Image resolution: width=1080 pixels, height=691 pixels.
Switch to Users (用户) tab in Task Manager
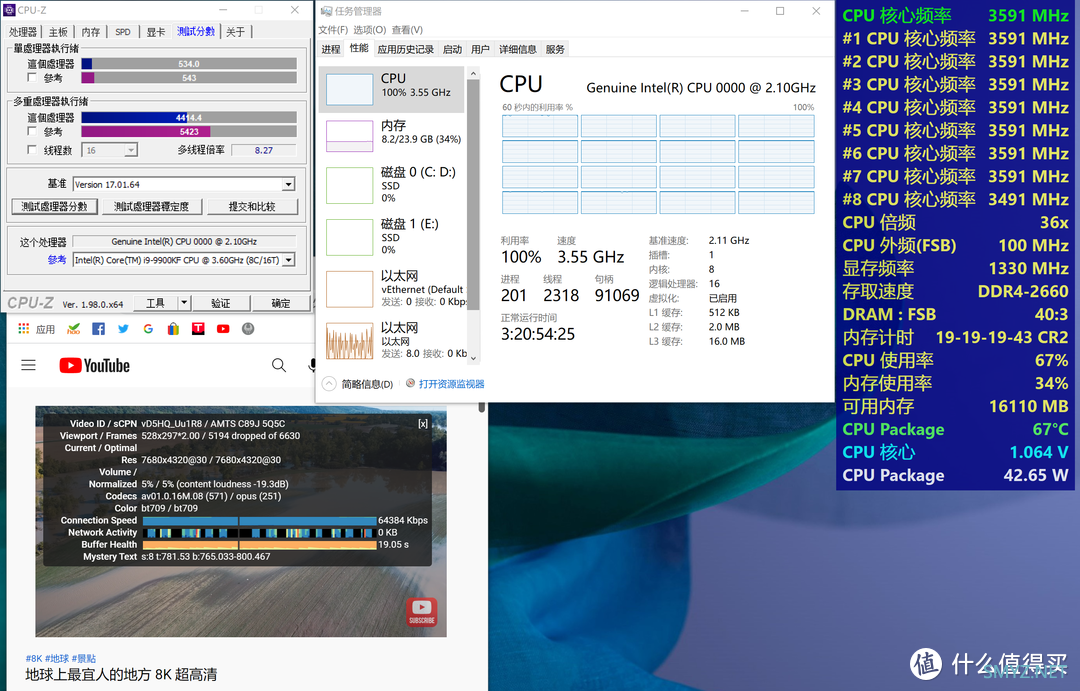click(x=480, y=50)
